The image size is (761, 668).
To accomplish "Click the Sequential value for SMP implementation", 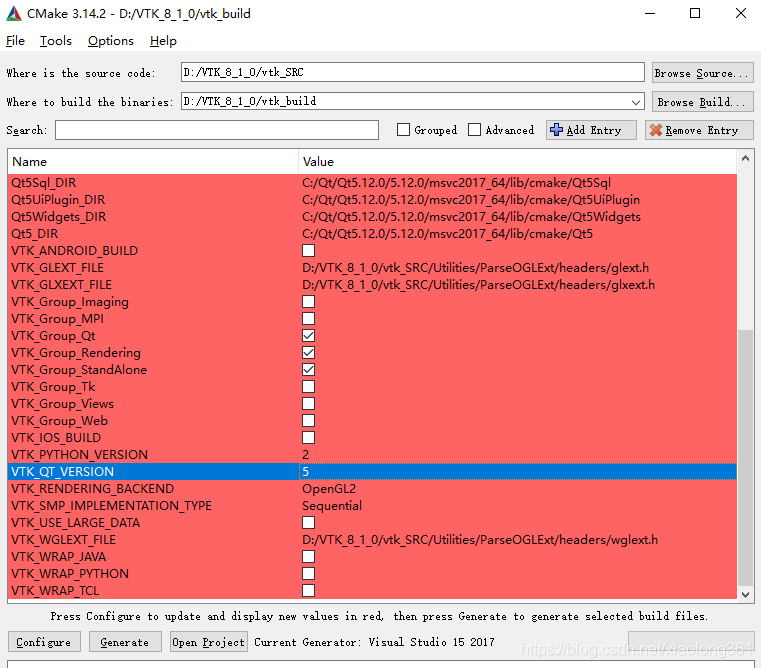I will pos(332,505).
